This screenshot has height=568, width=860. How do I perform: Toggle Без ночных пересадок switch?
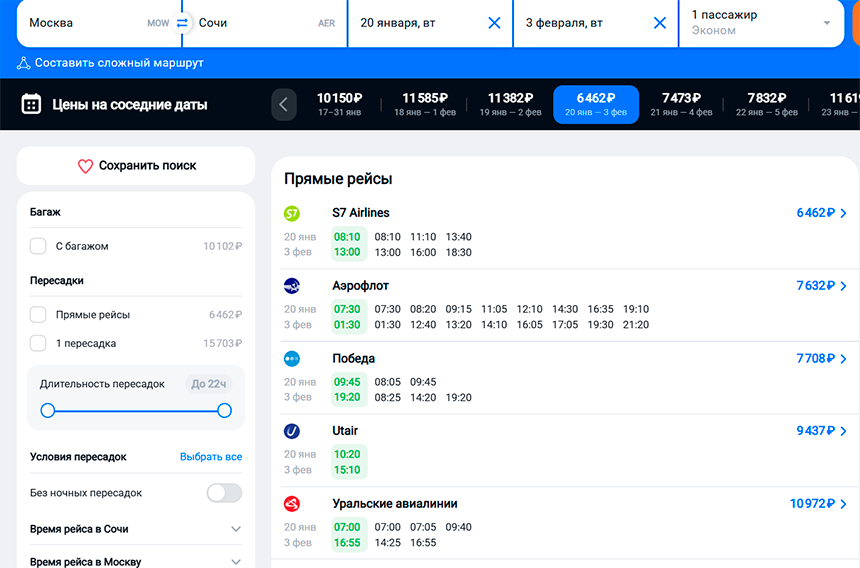click(224, 493)
